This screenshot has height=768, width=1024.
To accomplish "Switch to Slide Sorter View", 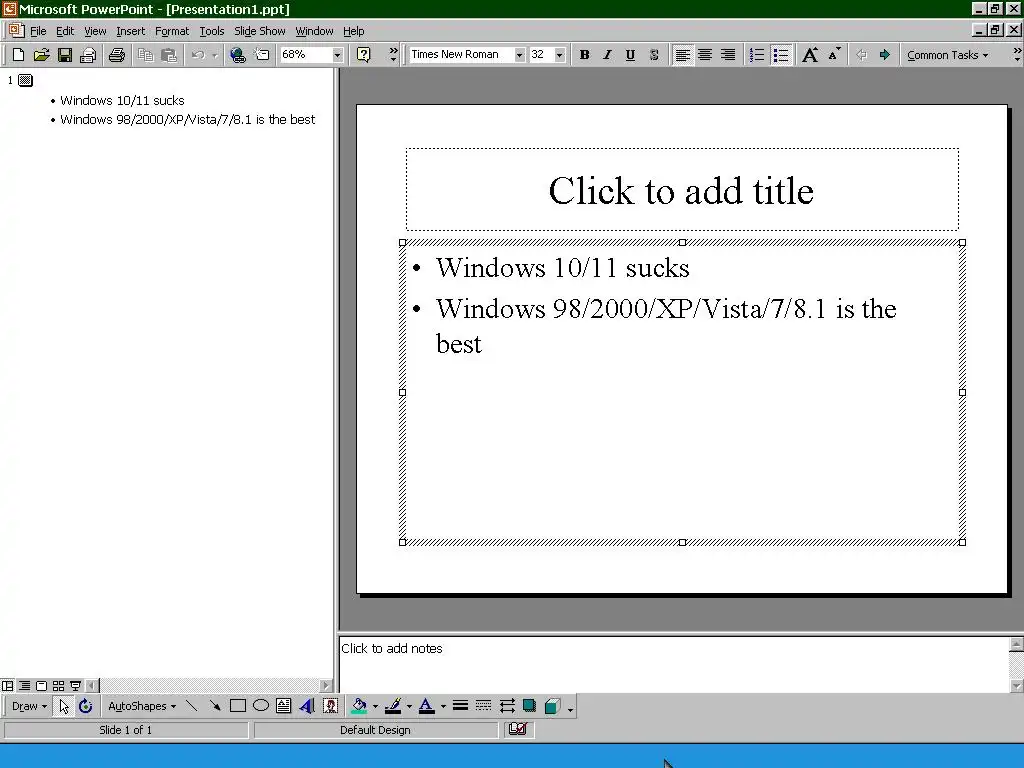I will point(58,686).
